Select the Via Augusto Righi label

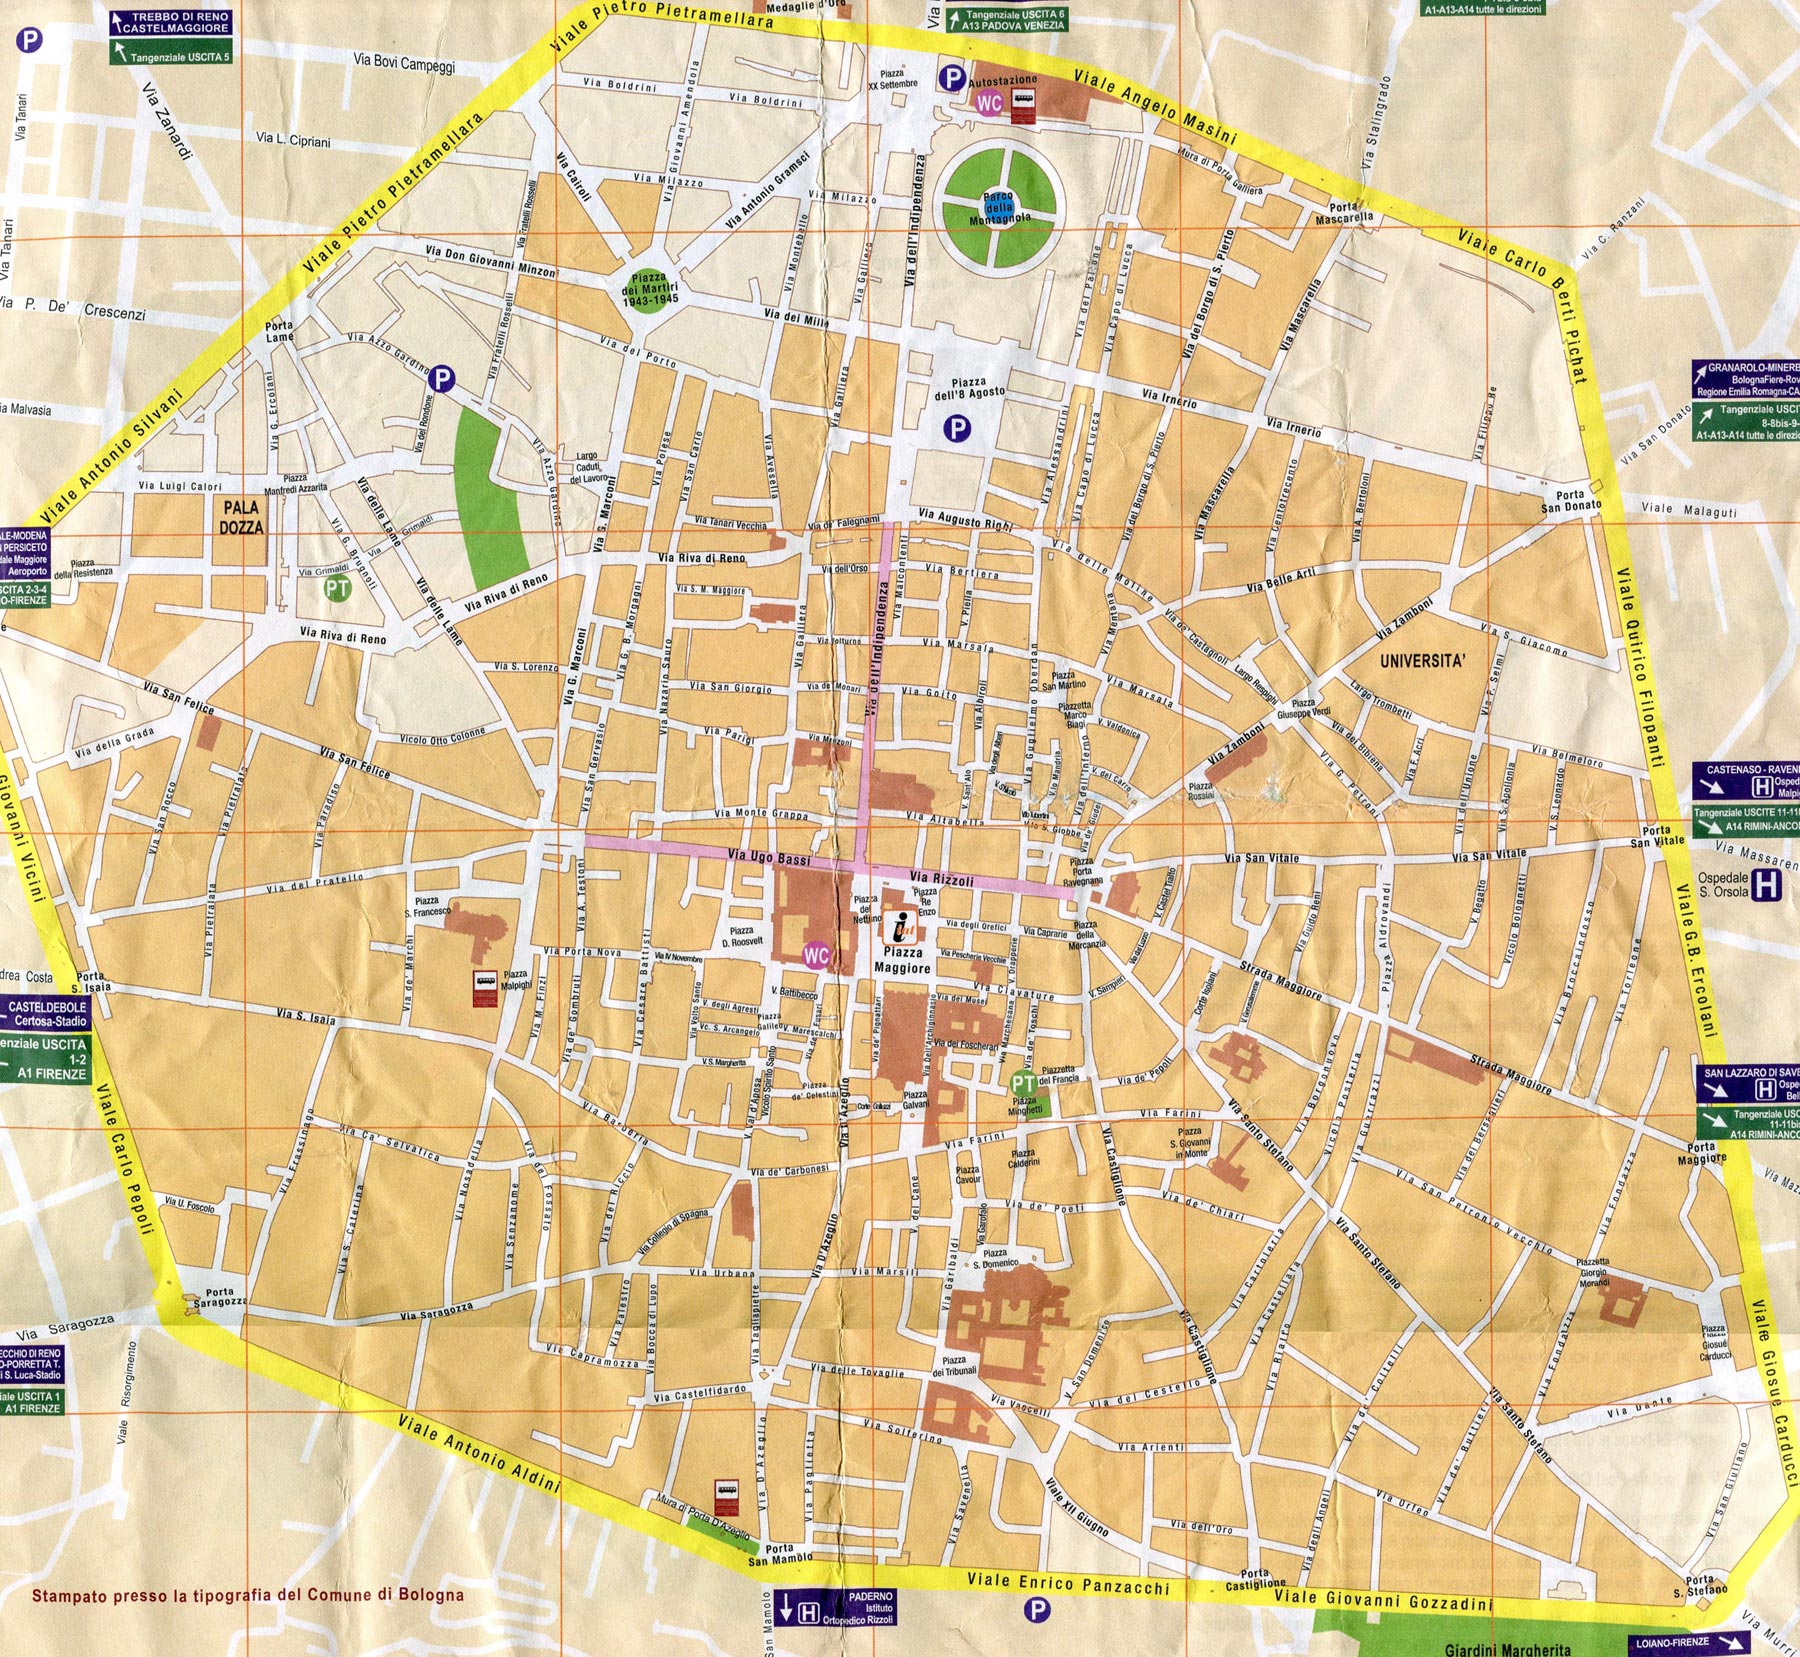click(965, 519)
